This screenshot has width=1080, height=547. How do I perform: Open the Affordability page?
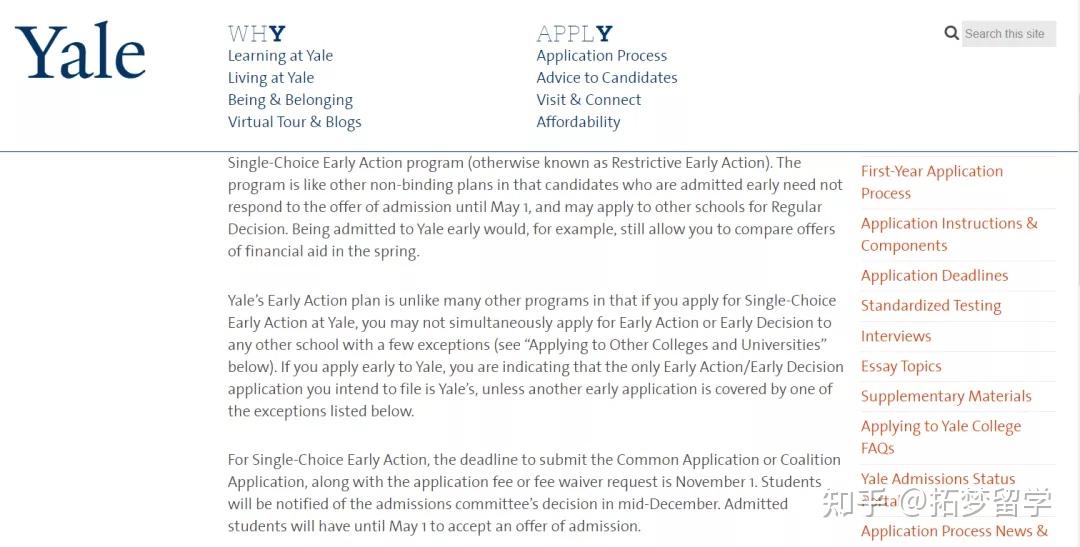coord(578,122)
